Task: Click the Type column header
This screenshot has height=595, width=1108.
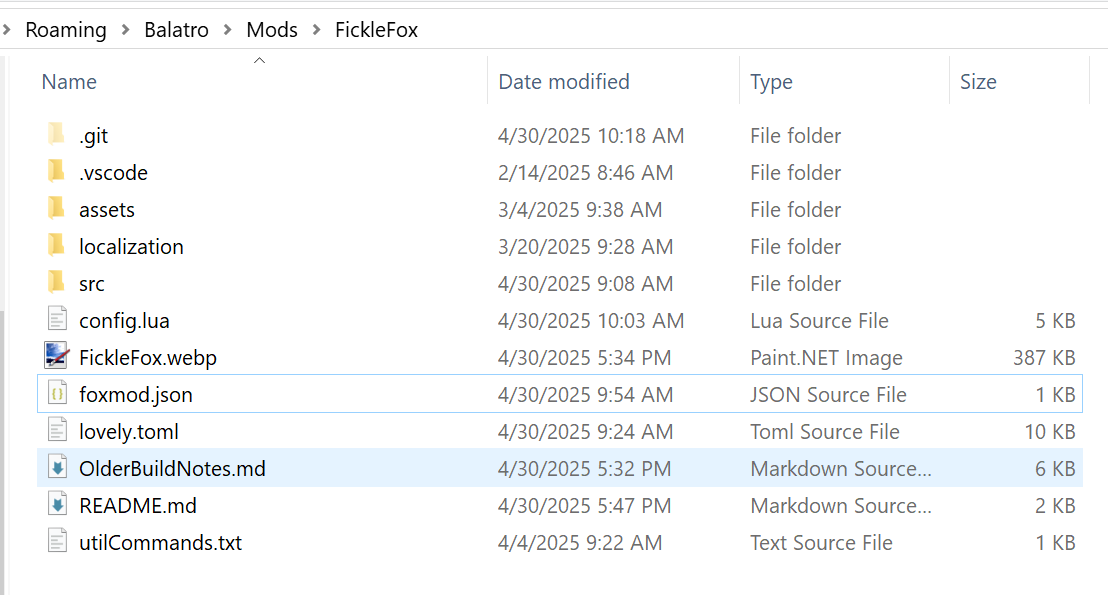Action: (771, 82)
